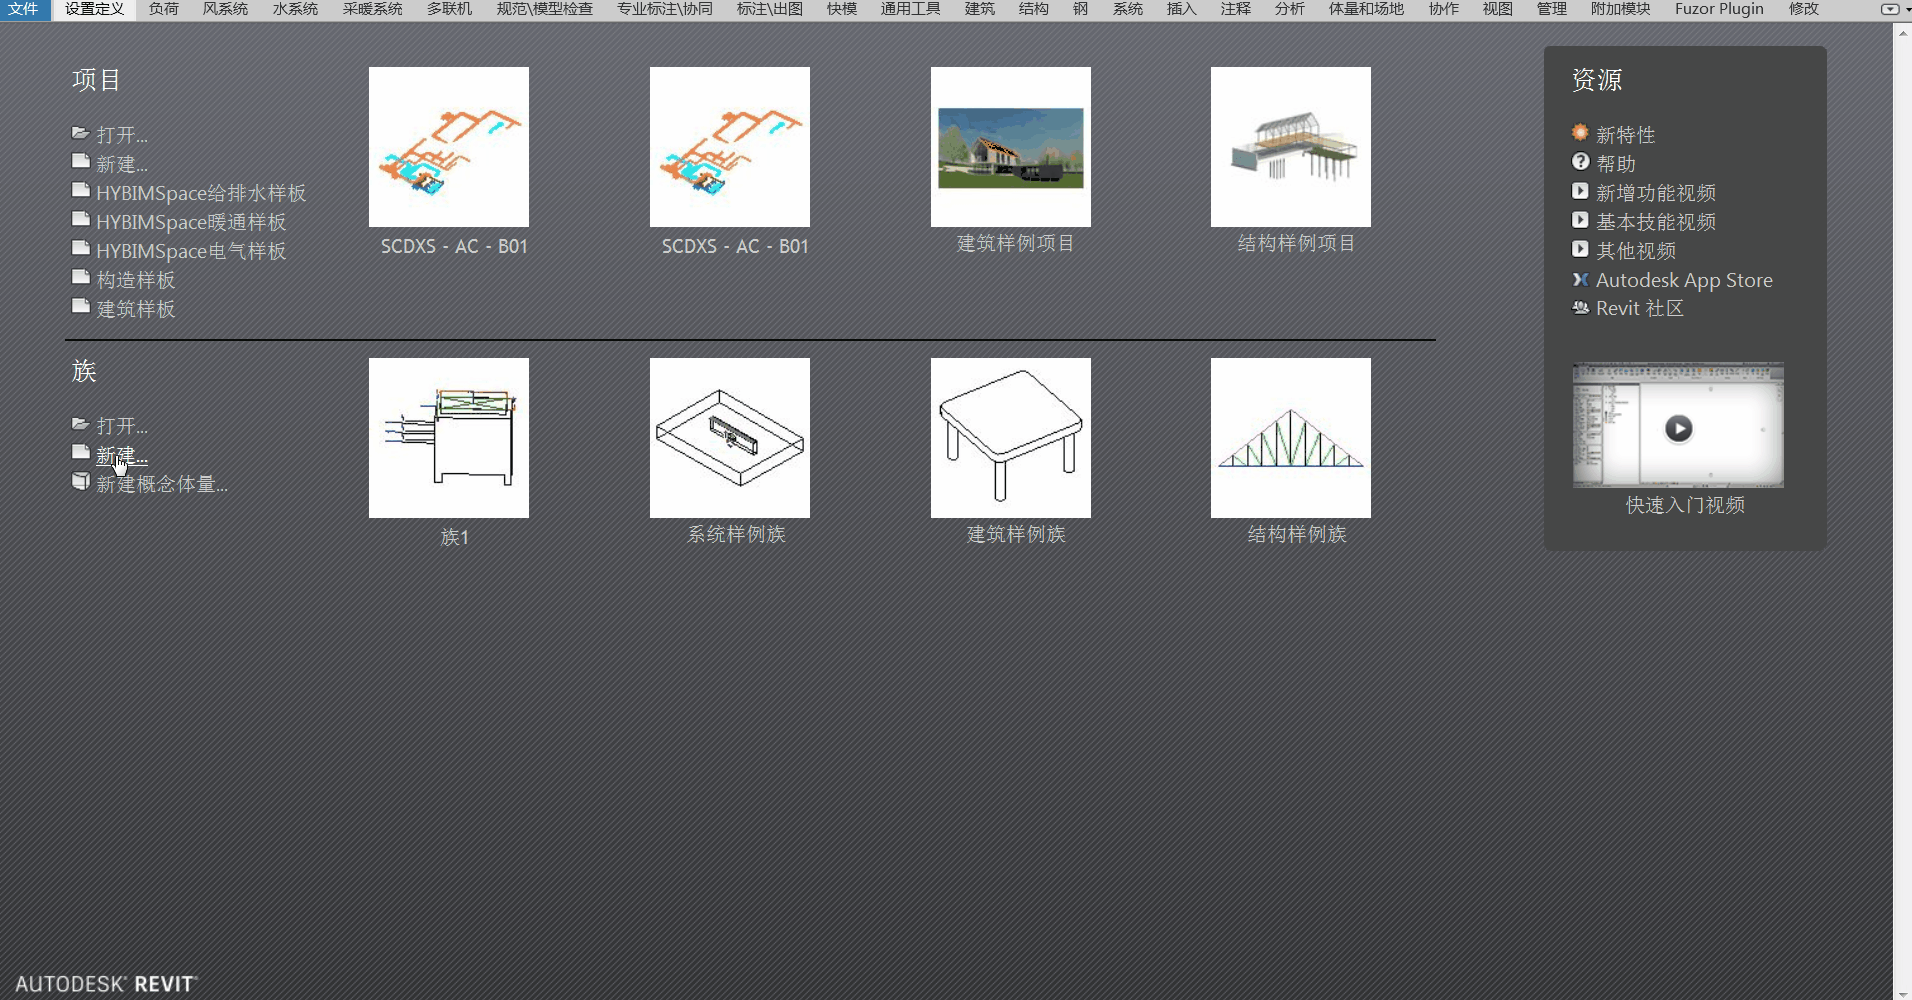Screen dimensions: 1912x1000
Task: Click the 新特性 star icon
Action: click(x=1580, y=132)
